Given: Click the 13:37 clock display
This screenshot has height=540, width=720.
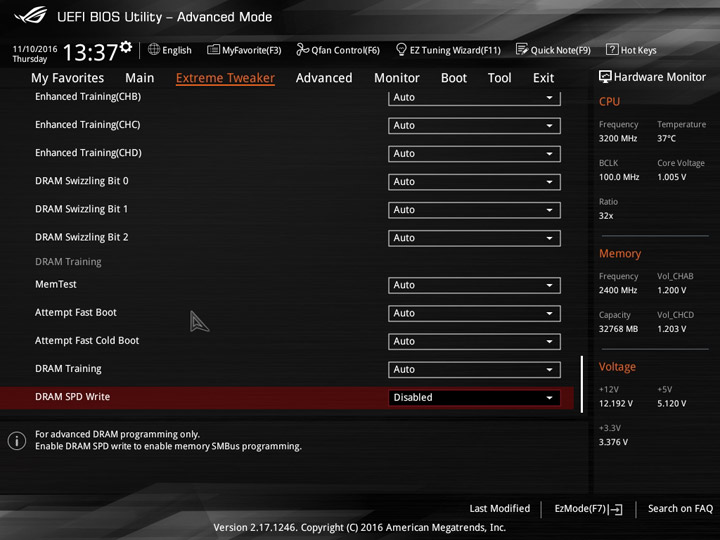Looking at the screenshot, I should click(90, 52).
